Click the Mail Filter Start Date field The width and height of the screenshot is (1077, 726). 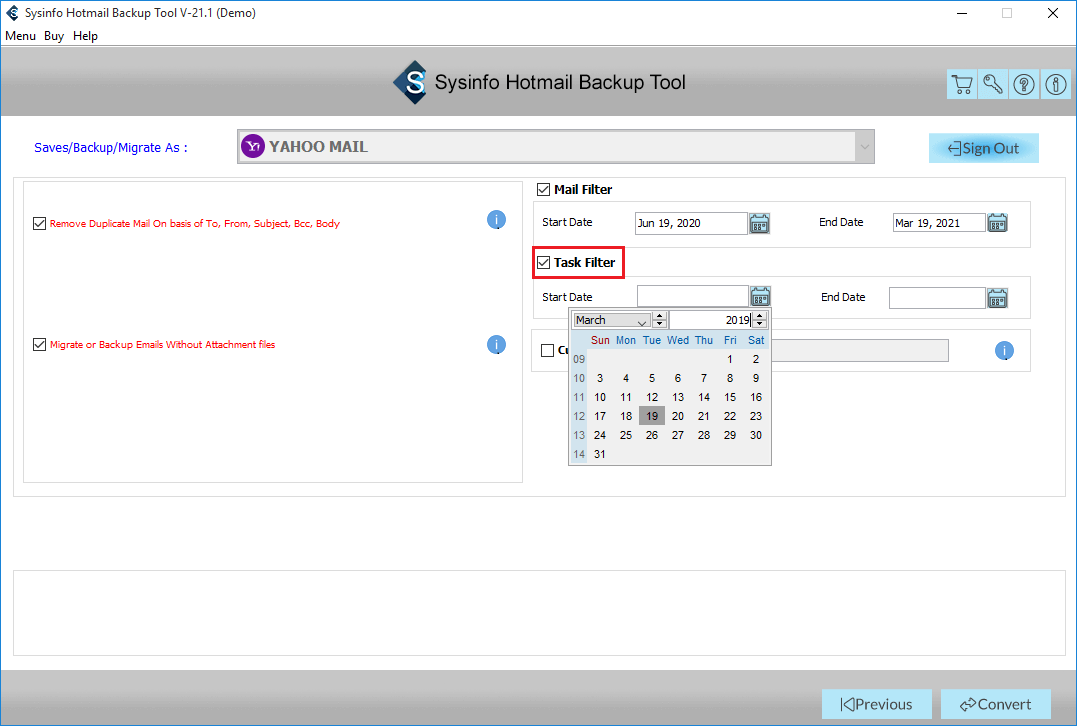point(691,223)
